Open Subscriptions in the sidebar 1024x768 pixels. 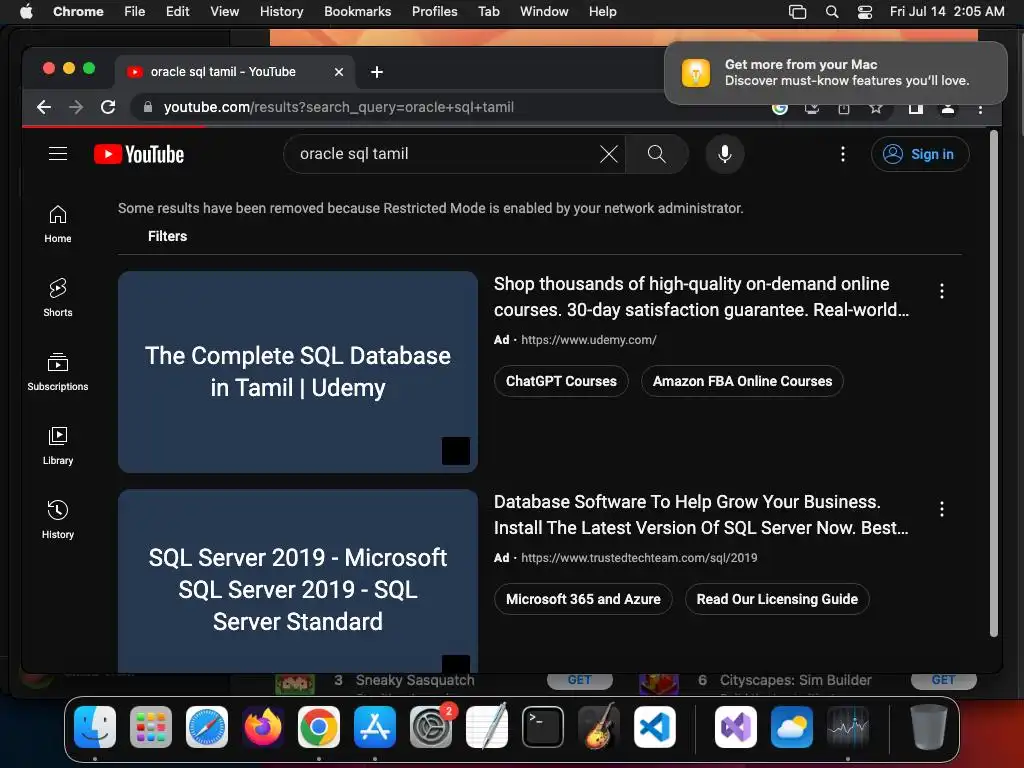coord(57,372)
